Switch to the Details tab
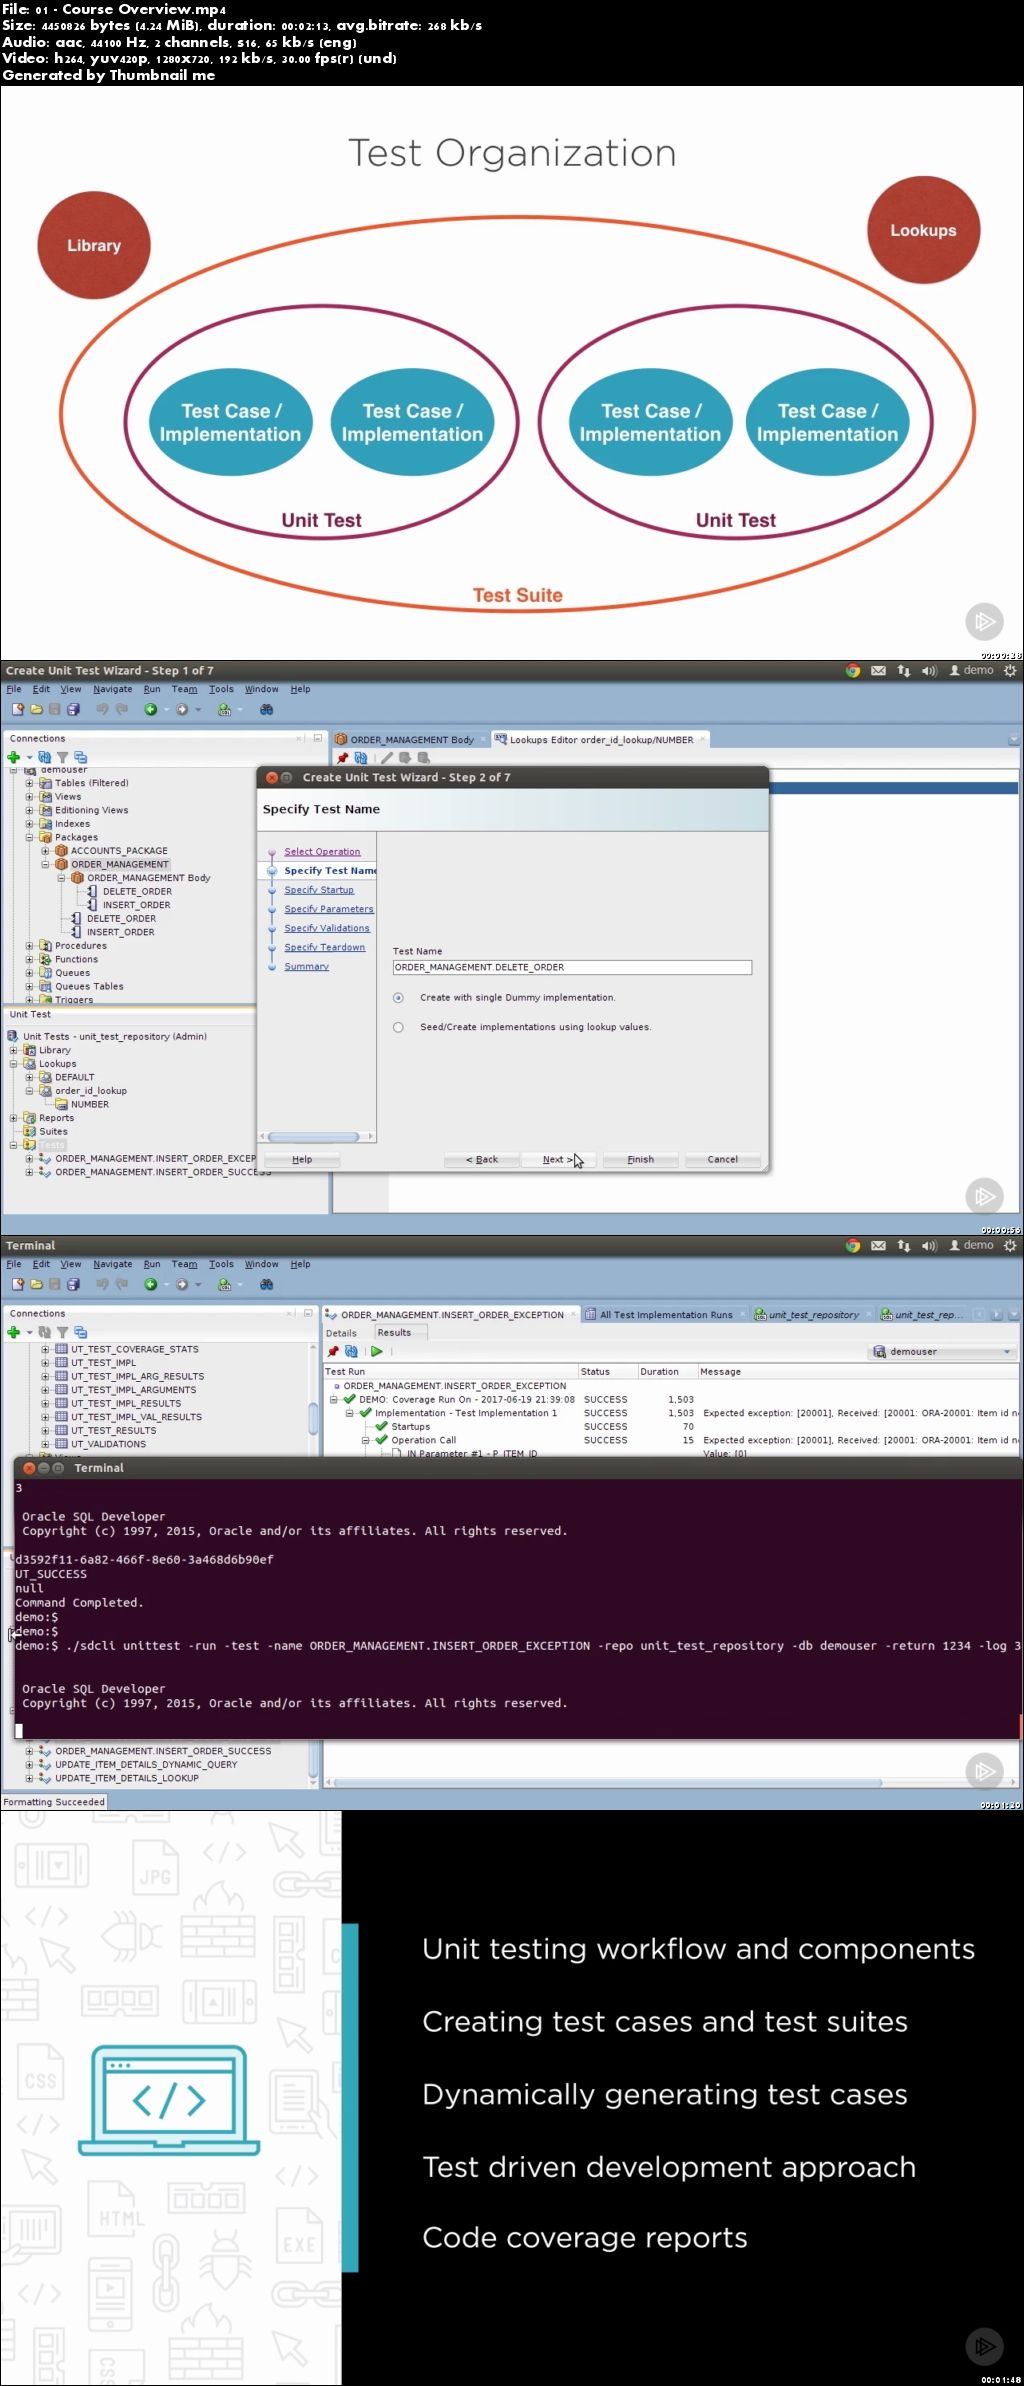Image resolution: width=1024 pixels, height=2386 pixels. coord(341,1333)
